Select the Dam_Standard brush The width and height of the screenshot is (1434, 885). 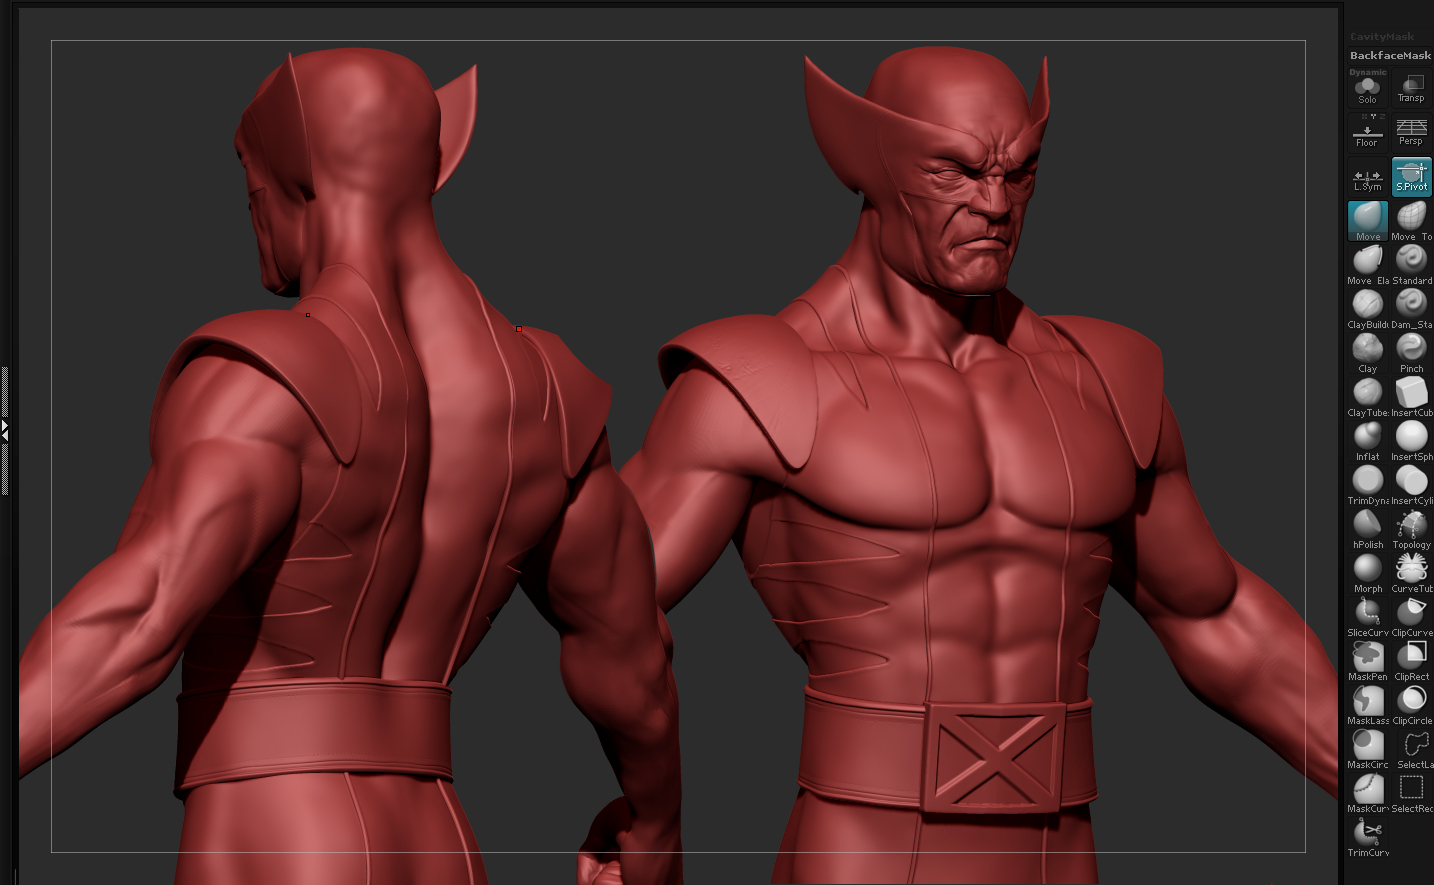(1411, 309)
